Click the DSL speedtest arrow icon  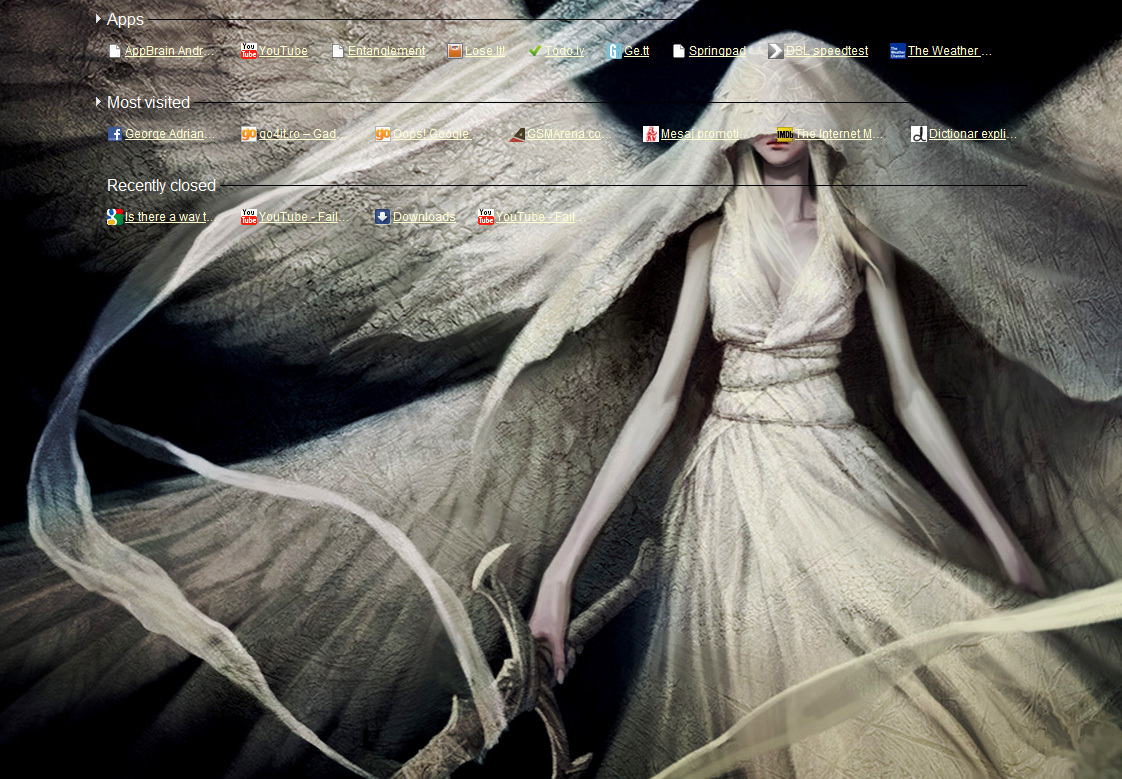(776, 51)
